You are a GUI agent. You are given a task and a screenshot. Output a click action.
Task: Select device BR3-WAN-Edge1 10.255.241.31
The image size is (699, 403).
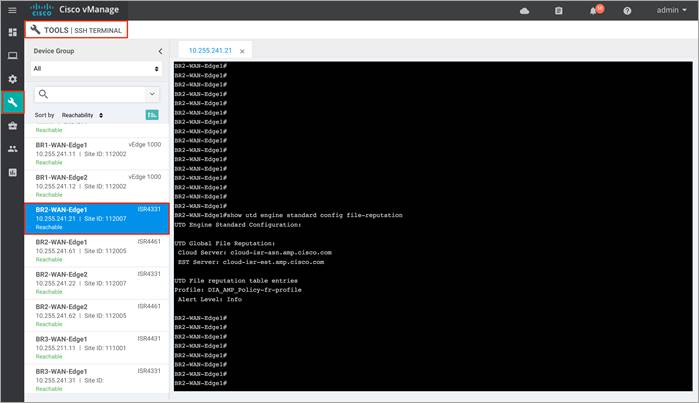coord(97,380)
